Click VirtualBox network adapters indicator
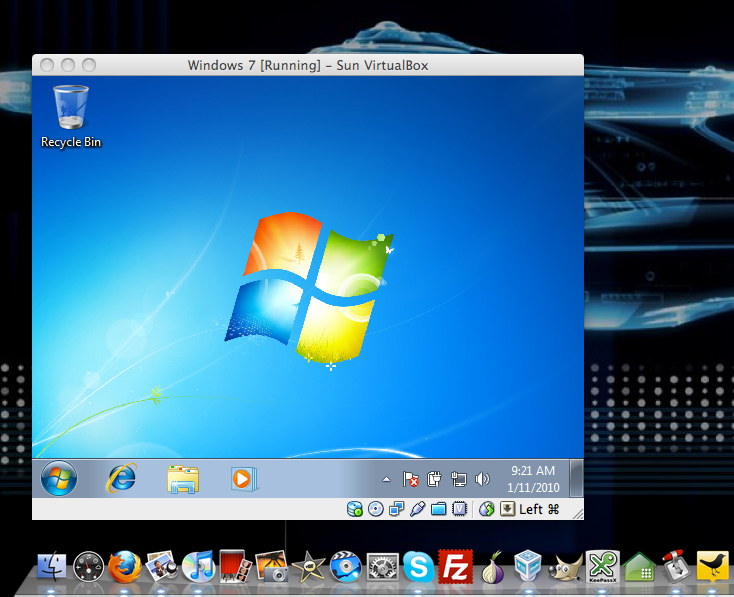 click(396, 509)
